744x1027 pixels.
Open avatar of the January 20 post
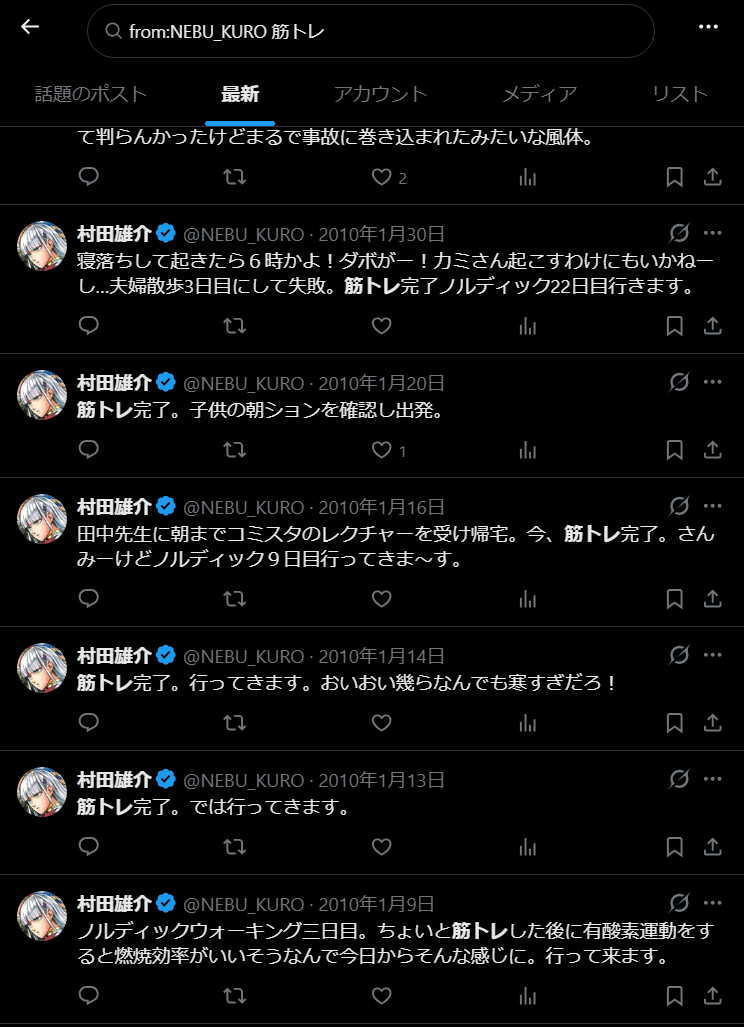pyautogui.click(x=42, y=395)
